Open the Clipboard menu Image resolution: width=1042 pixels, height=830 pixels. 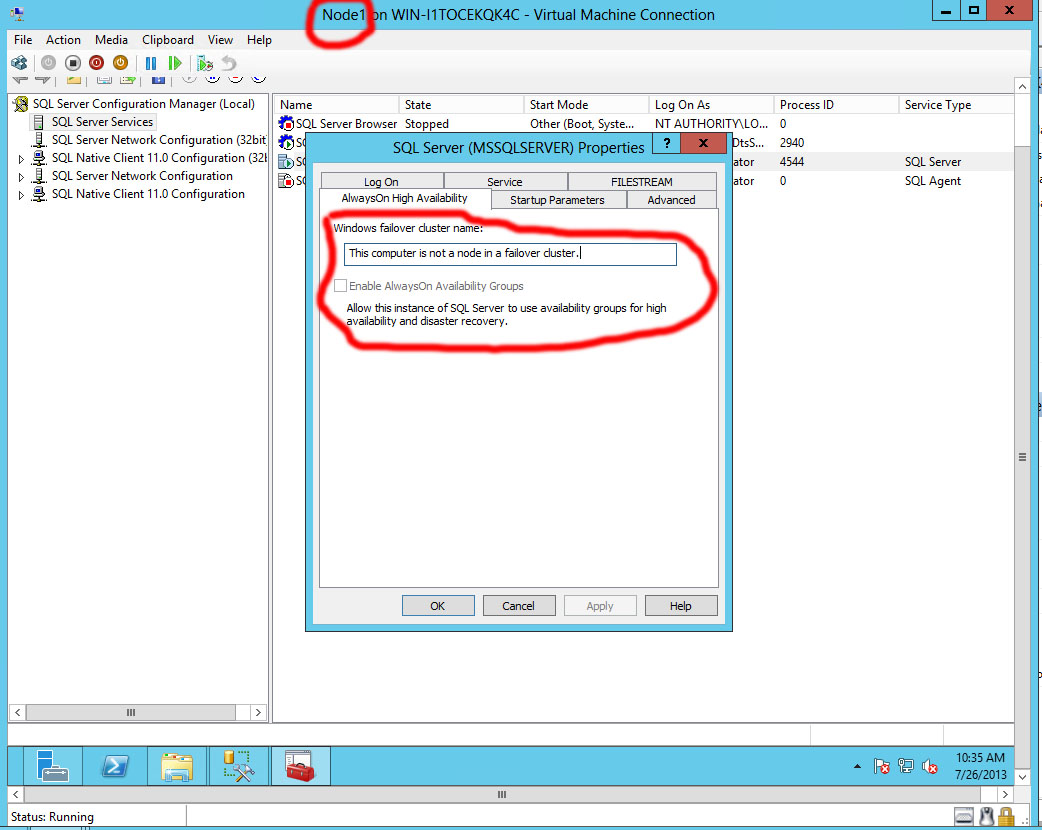click(167, 40)
